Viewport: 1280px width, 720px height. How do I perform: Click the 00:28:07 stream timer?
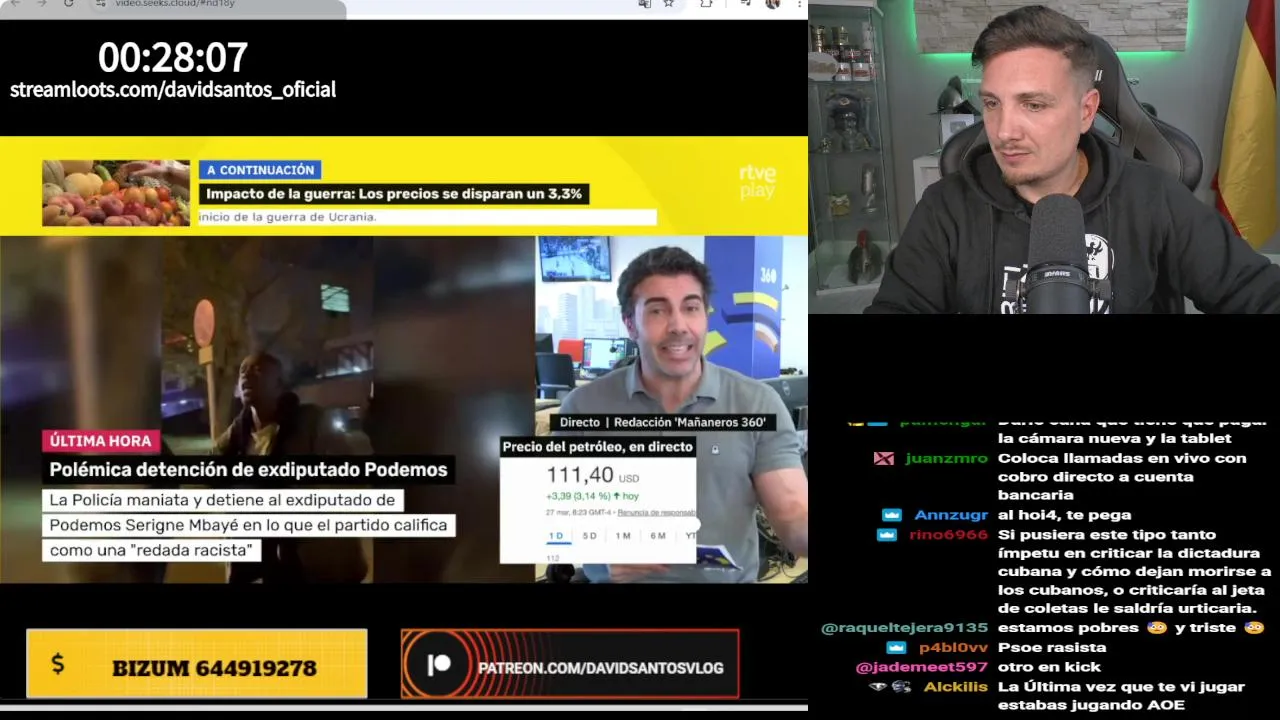click(x=173, y=57)
